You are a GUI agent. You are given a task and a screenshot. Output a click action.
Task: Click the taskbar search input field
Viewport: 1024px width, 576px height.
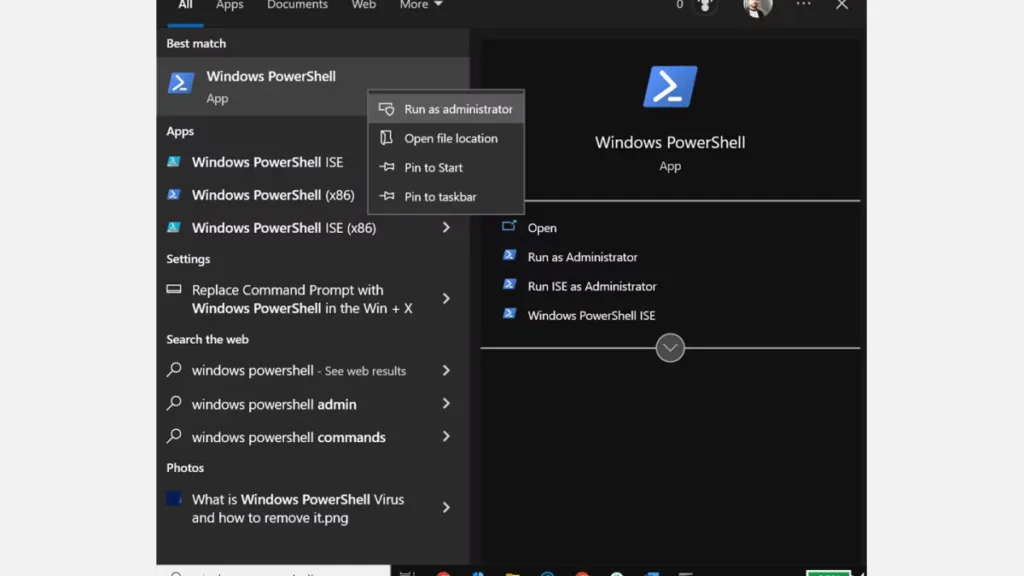point(274,571)
